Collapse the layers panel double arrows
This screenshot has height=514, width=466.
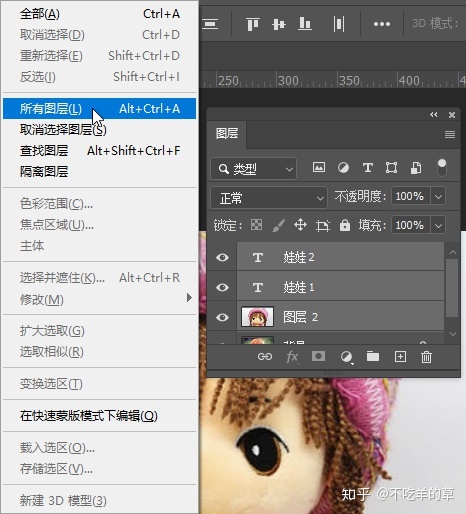coord(434,115)
